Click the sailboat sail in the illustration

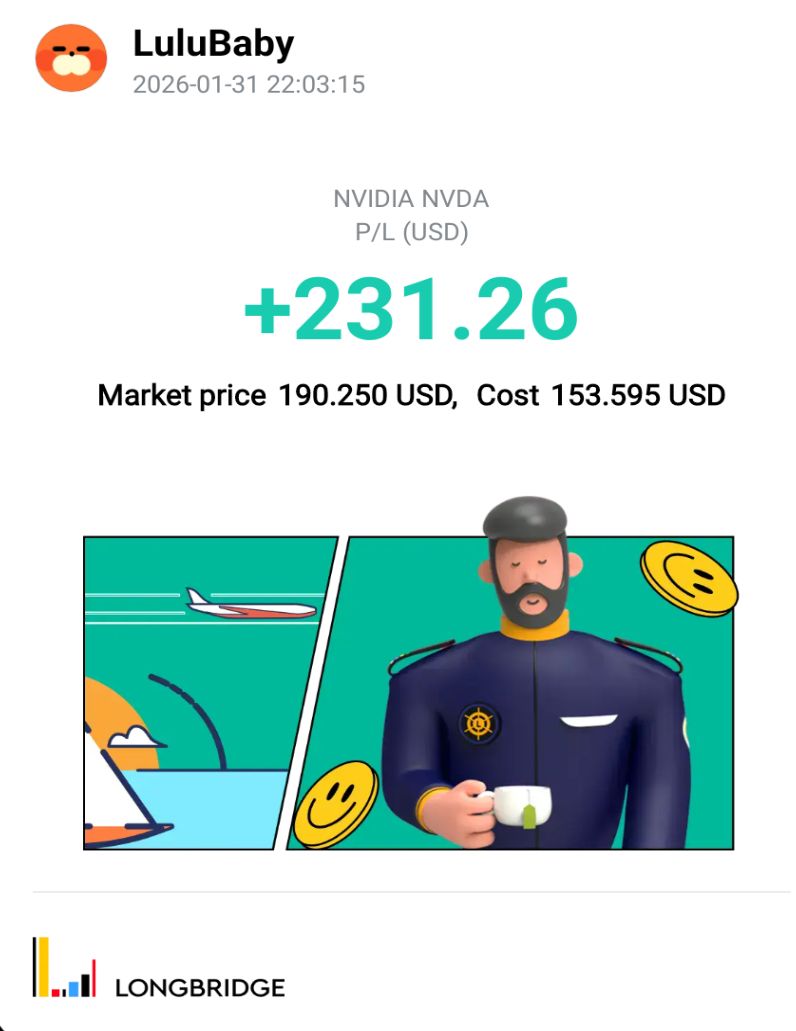110,790
